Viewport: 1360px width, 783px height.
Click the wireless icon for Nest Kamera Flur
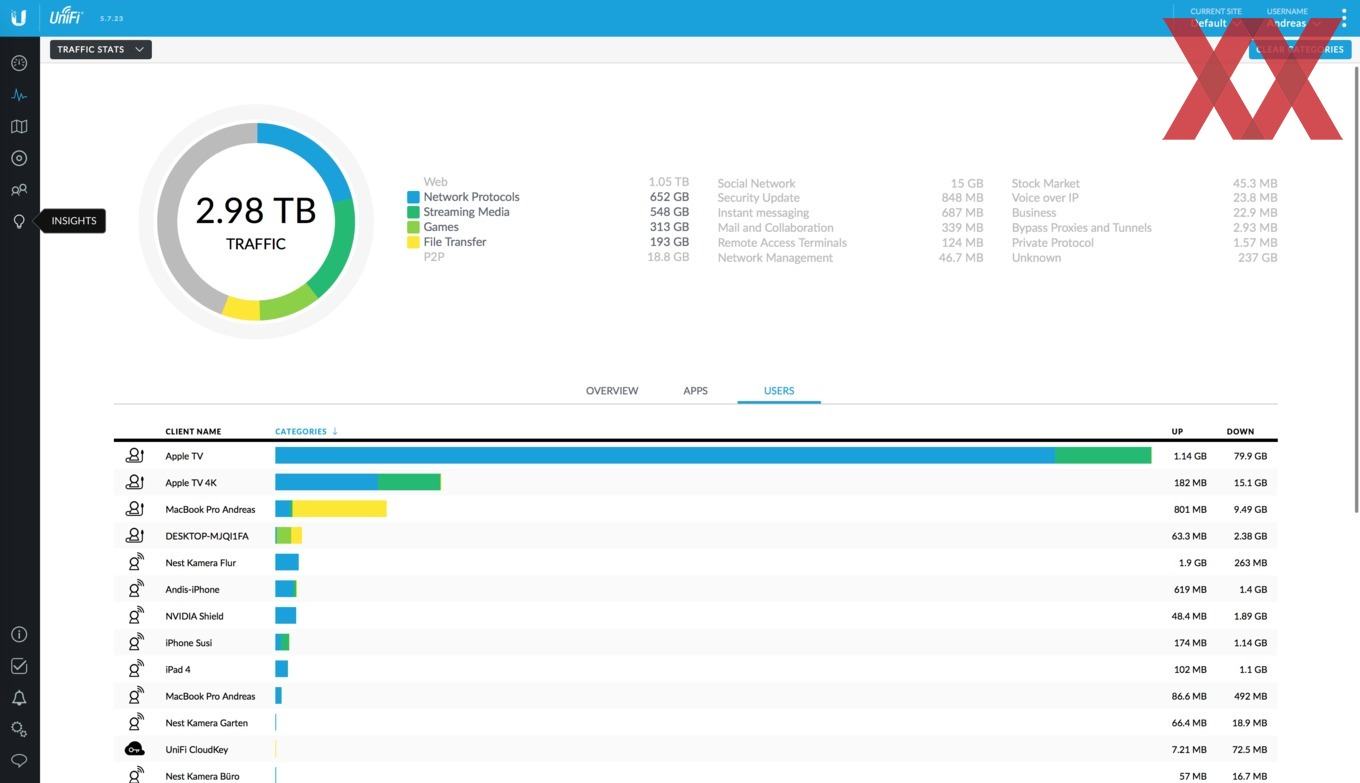coord(135,562)
